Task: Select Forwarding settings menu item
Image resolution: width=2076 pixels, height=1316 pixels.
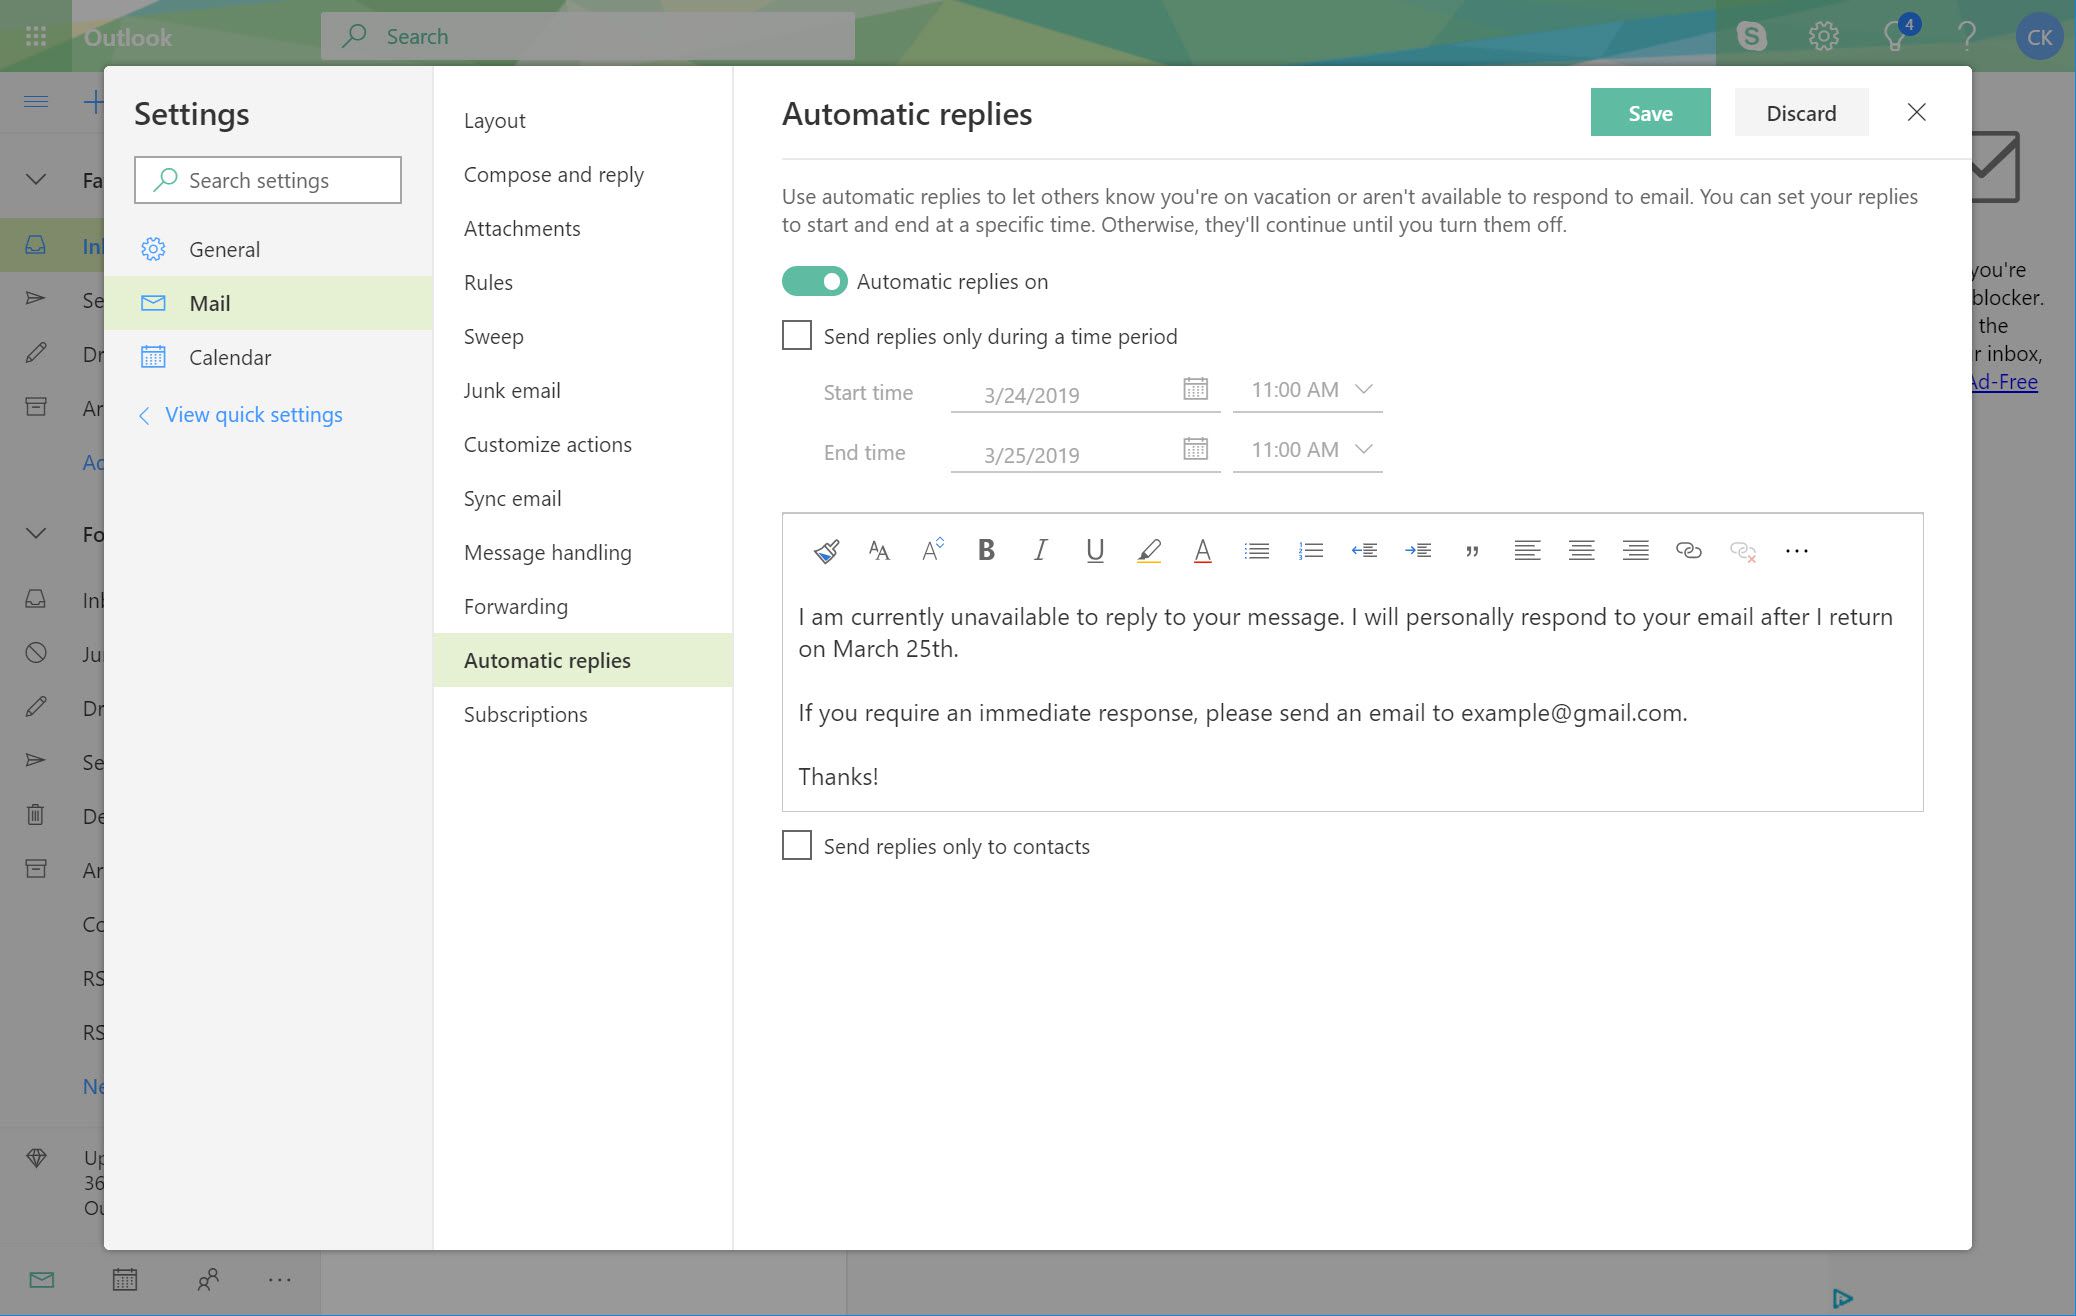Action: coord(516,605)
